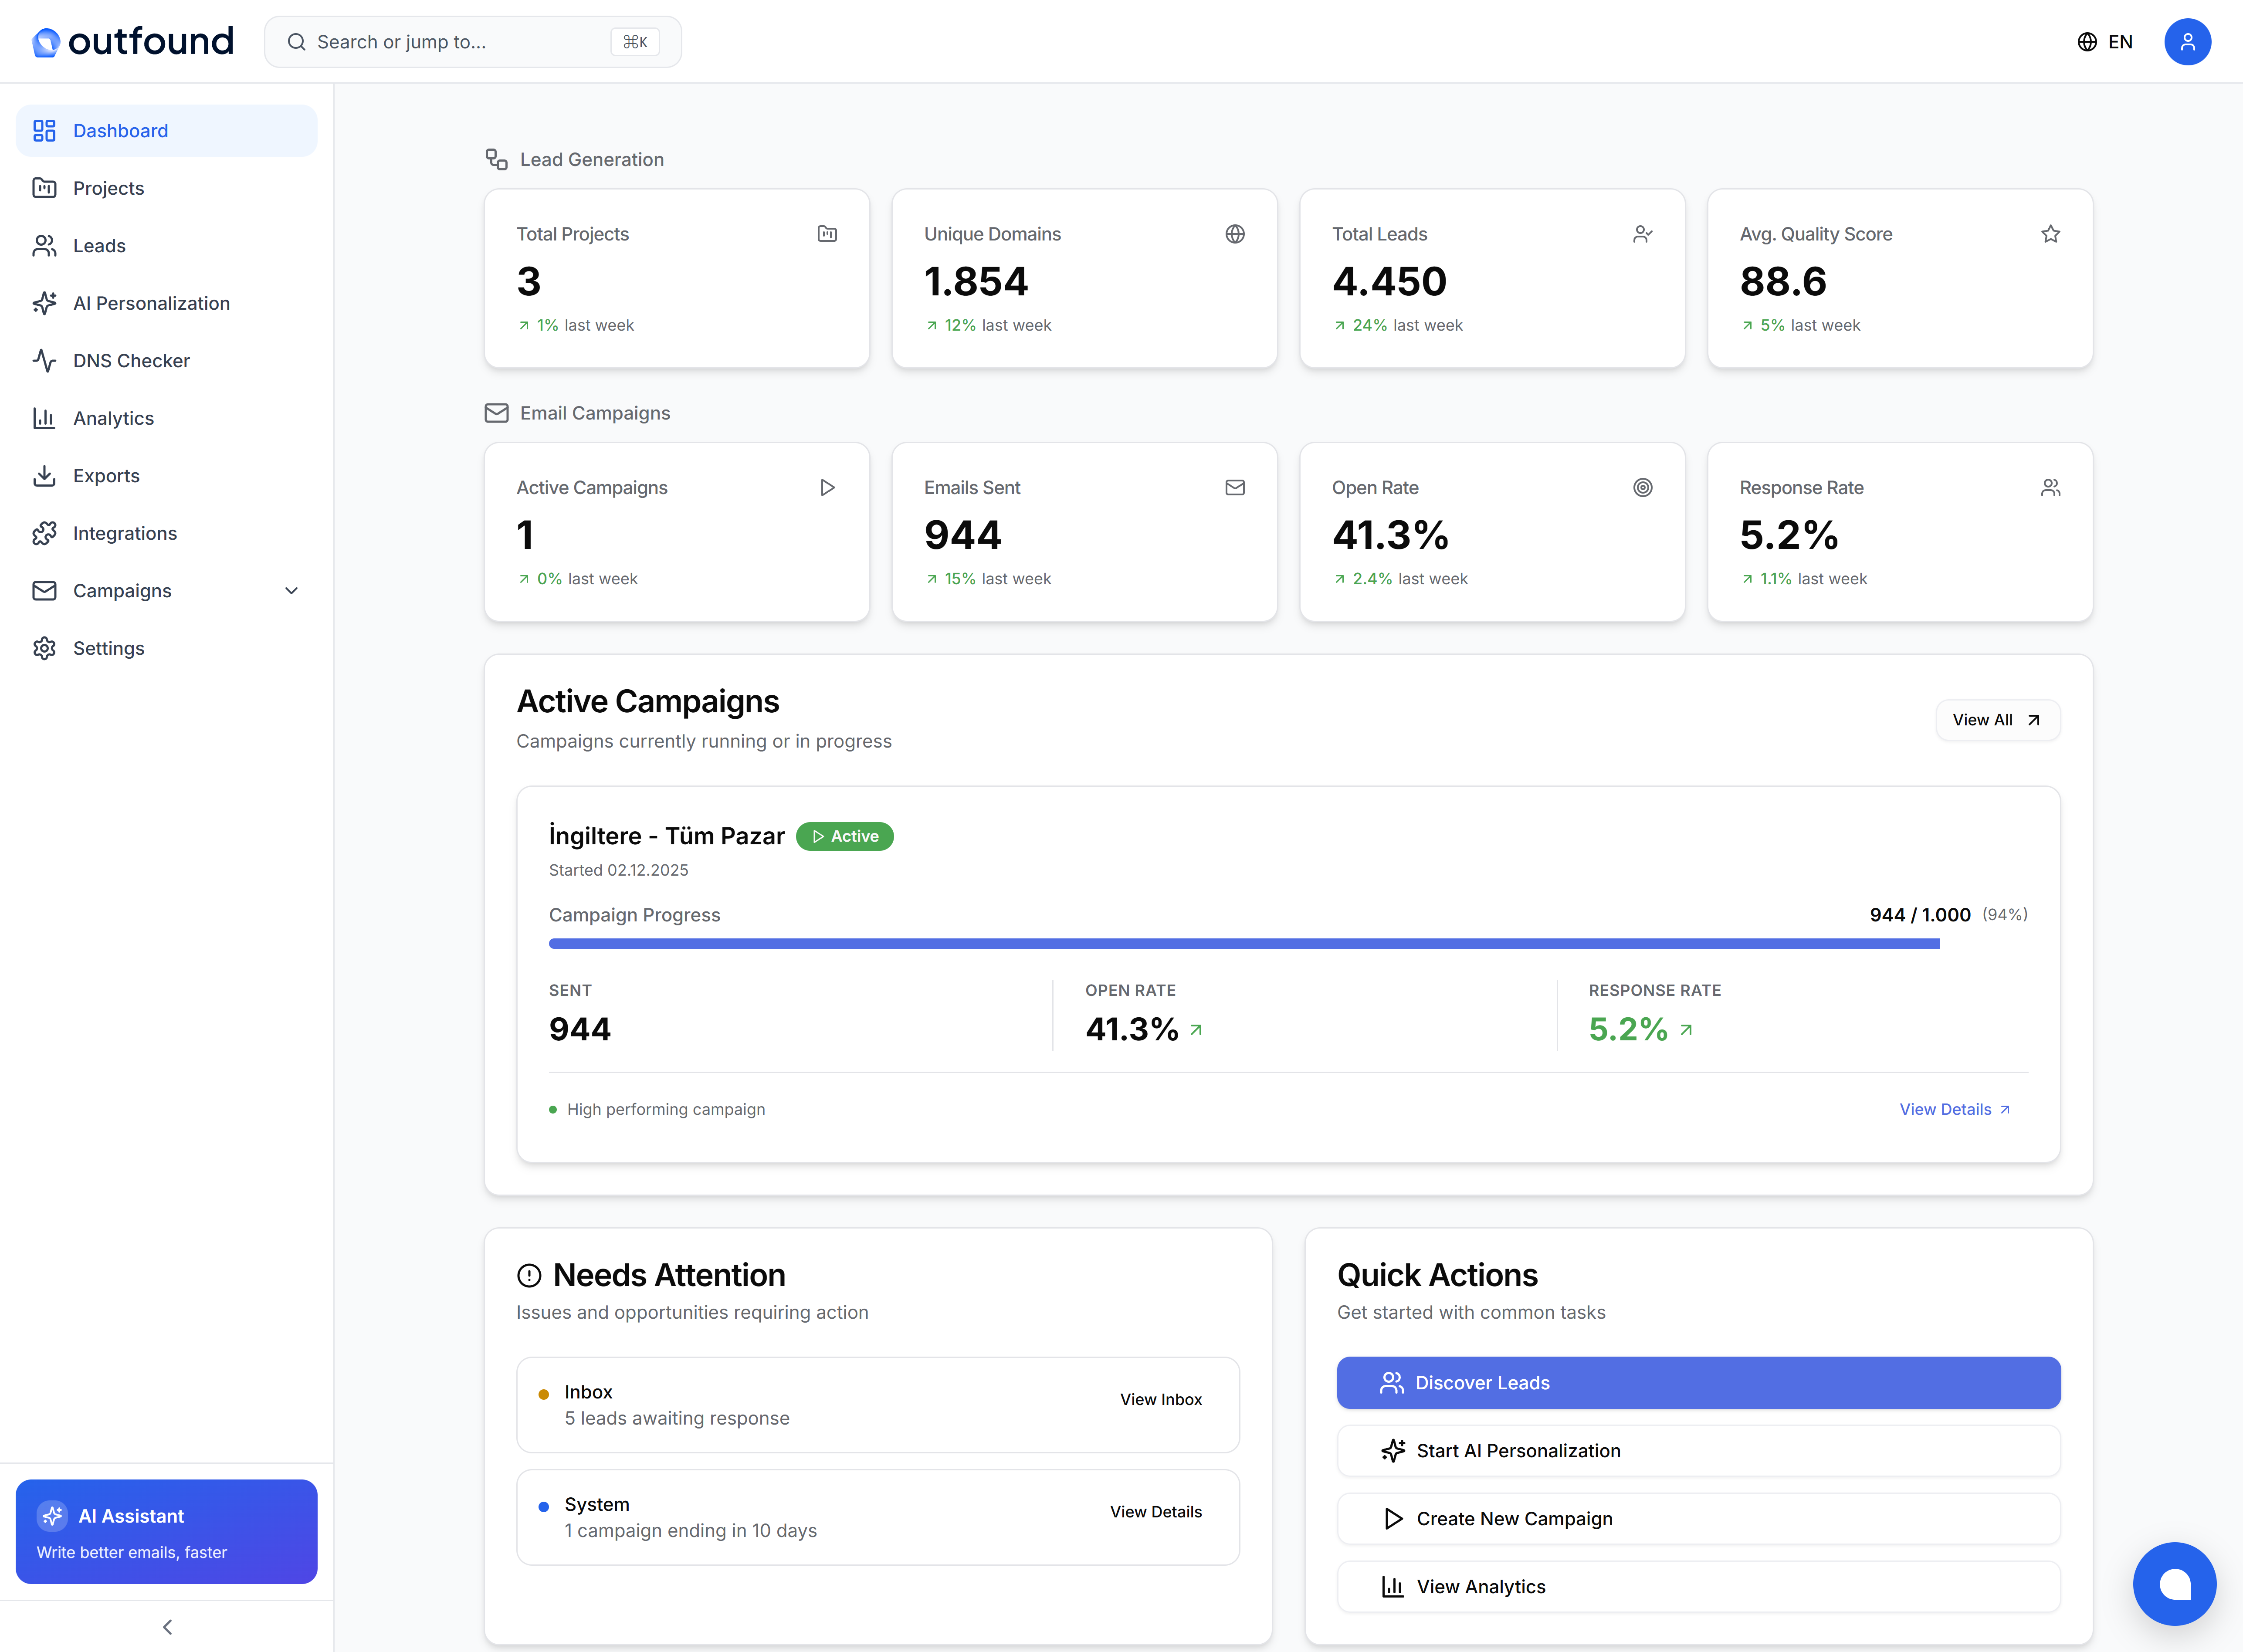Open the Analytics section
Screen dimensions: 2243x1652
(x=113, y=418)
